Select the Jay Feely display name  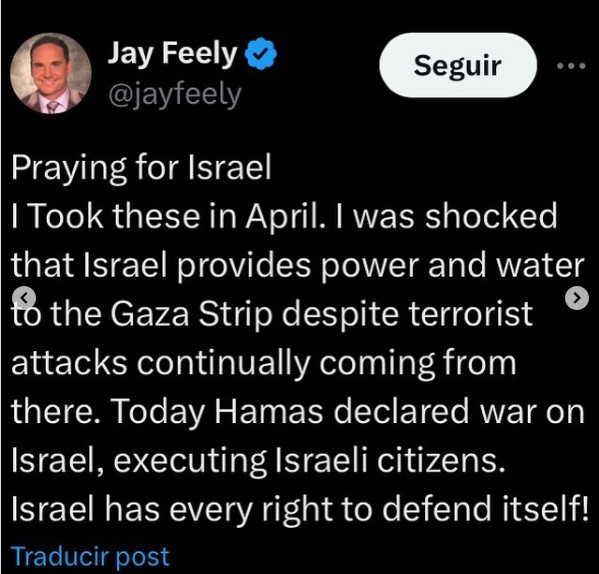[173, 54]
